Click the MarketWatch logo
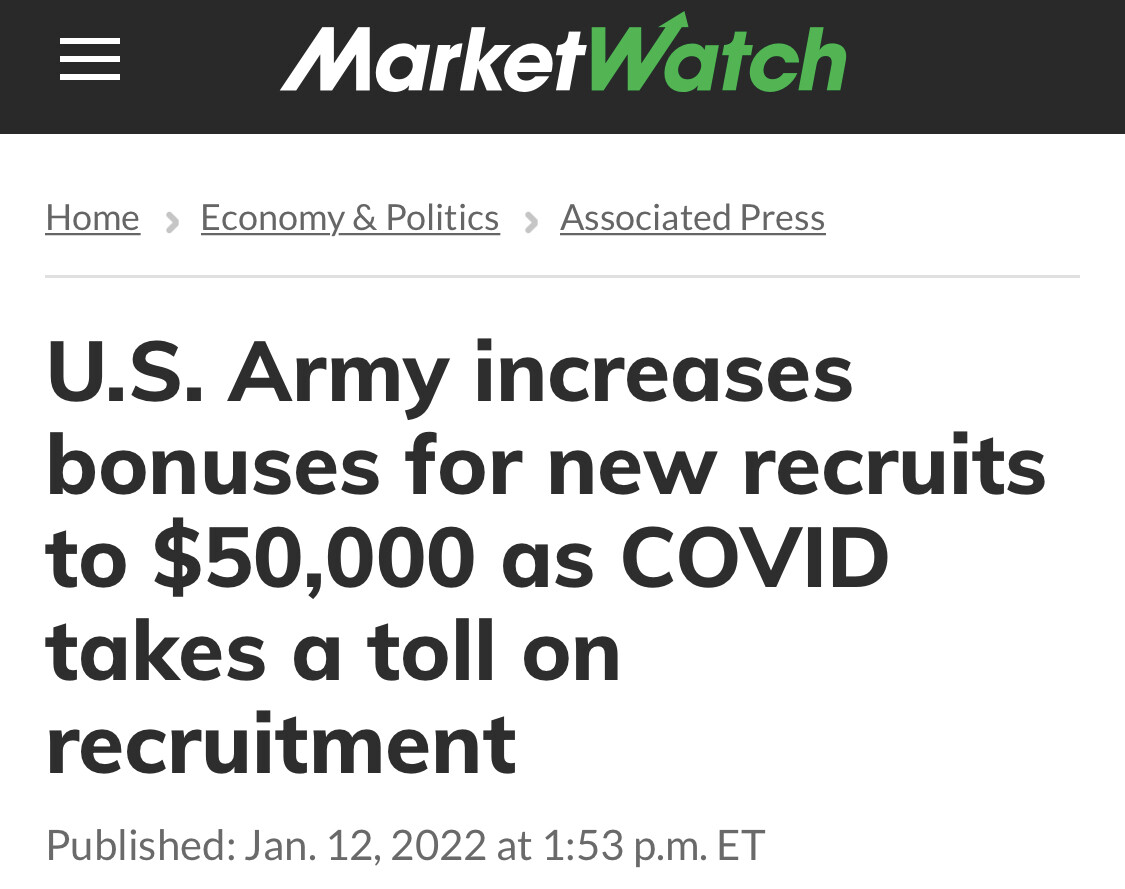Image resolution: width=1125 pixels, height=889 pixels. click(x=563, y=59)
